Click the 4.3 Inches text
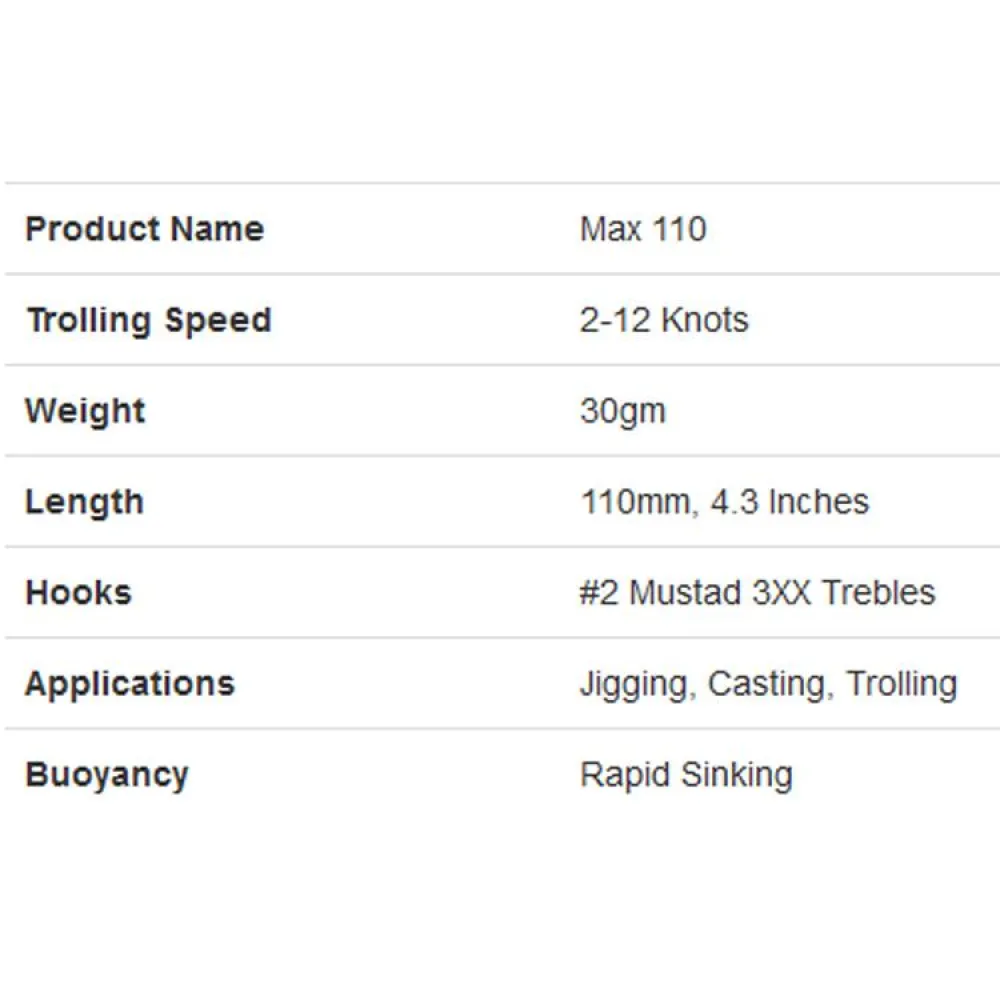The height and width of the screenshot is (1000, 1000). pyautogui.click(x=789, y=502)
